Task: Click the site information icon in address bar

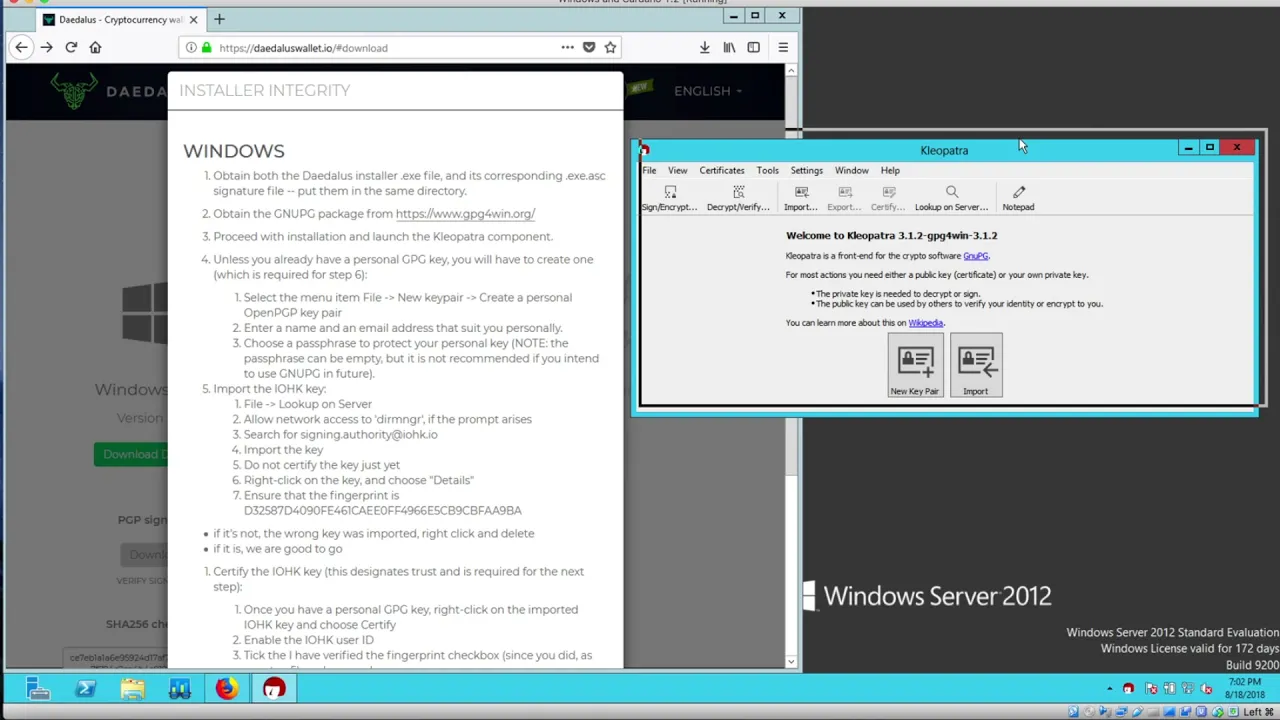Action: click(191, 47)
